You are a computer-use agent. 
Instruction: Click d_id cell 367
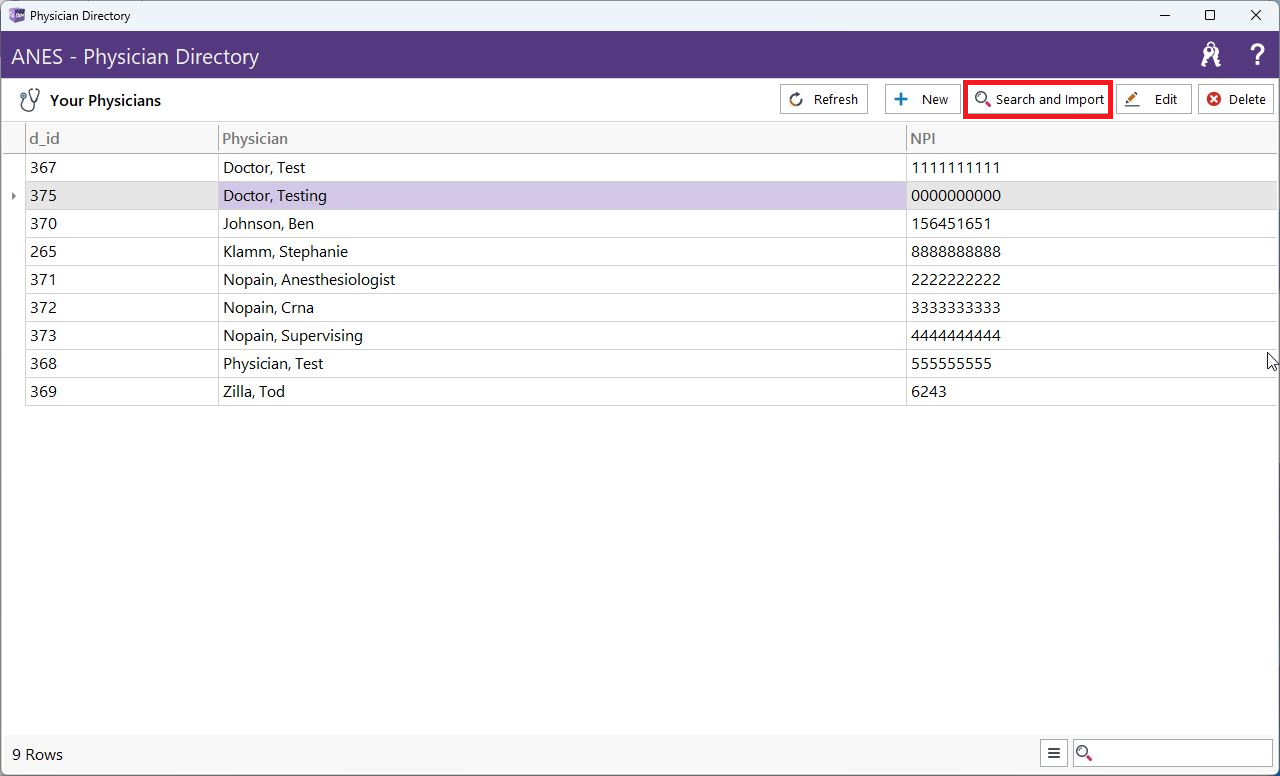121,167
